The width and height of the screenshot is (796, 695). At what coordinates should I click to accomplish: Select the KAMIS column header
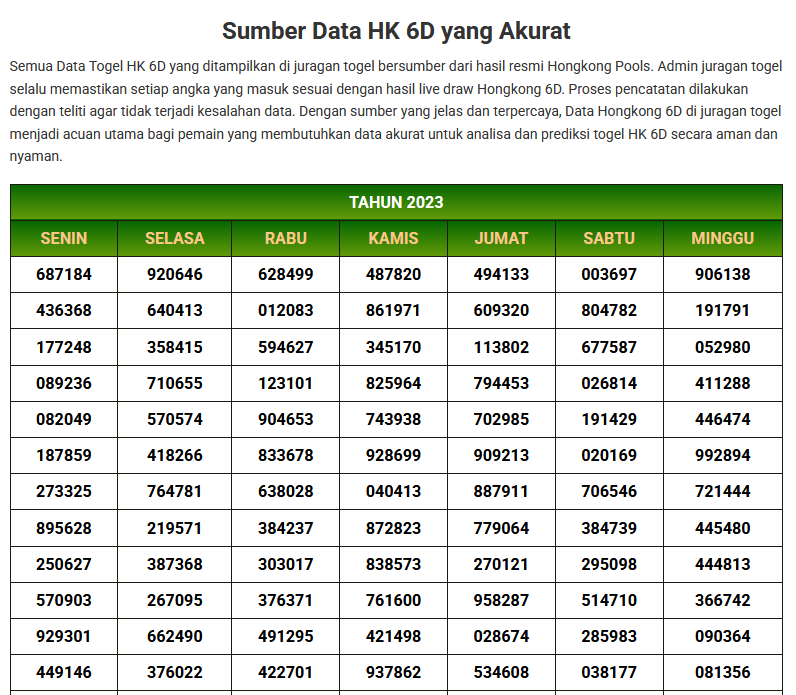pos(393,238)
